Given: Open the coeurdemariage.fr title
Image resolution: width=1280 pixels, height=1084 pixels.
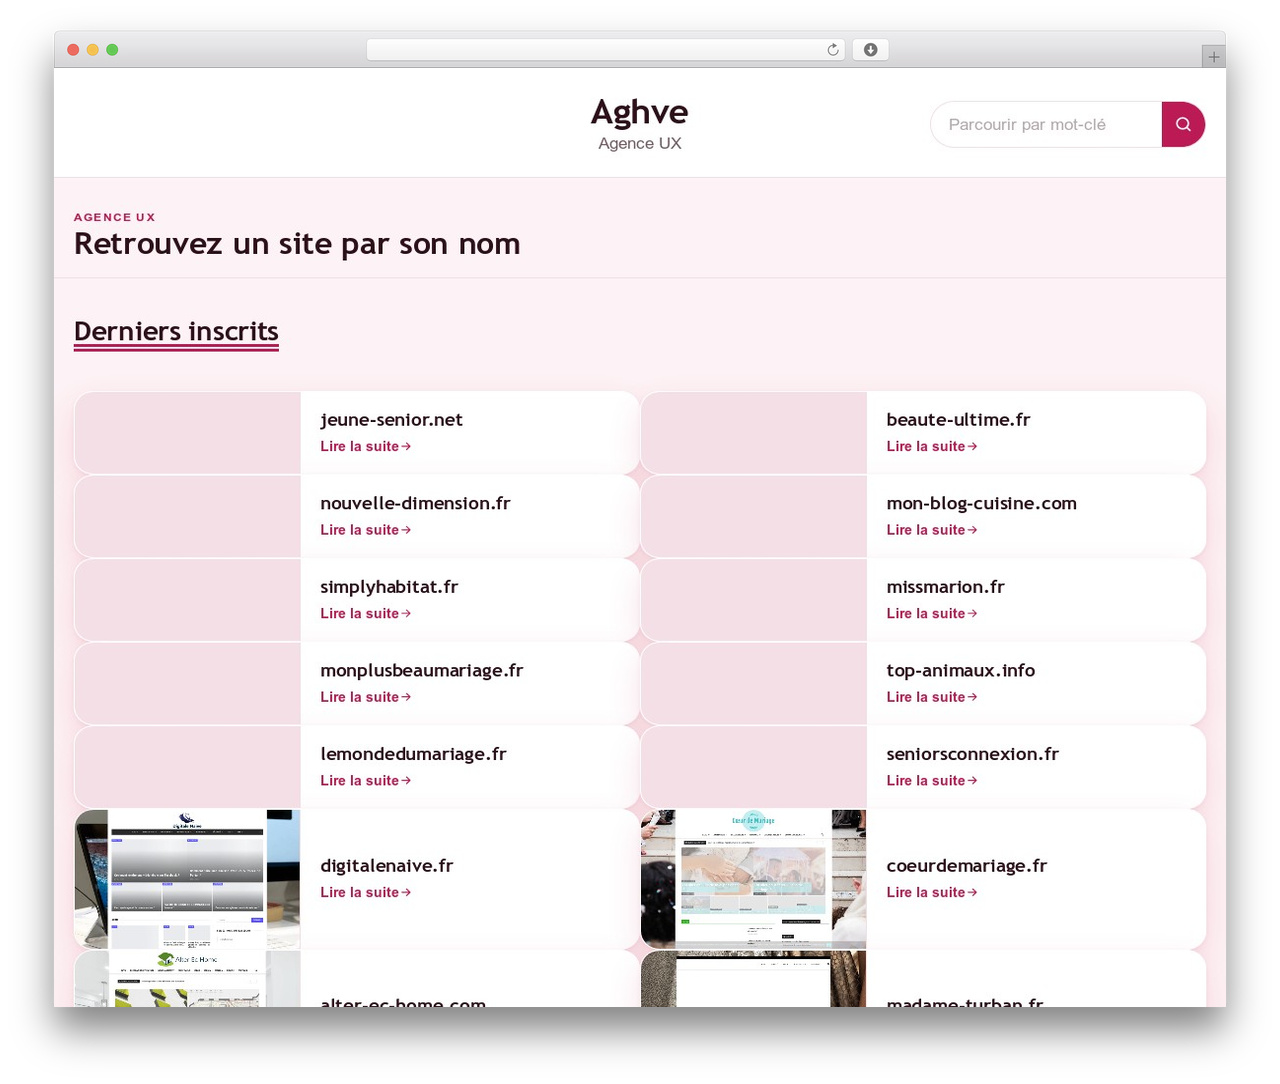Looking at the screenshot, I should (966, 866).
